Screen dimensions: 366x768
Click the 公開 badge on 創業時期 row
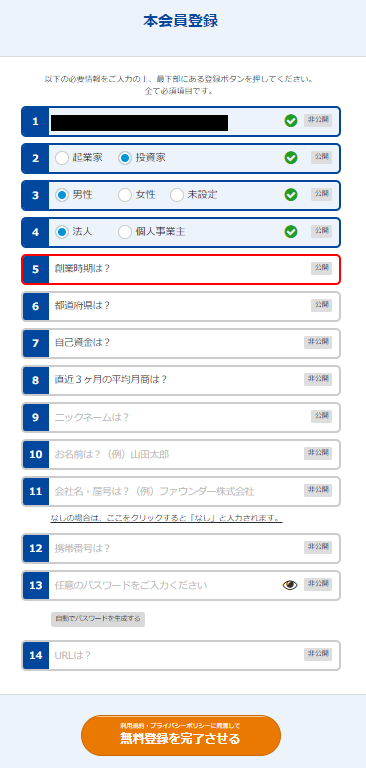click(321, 268)
